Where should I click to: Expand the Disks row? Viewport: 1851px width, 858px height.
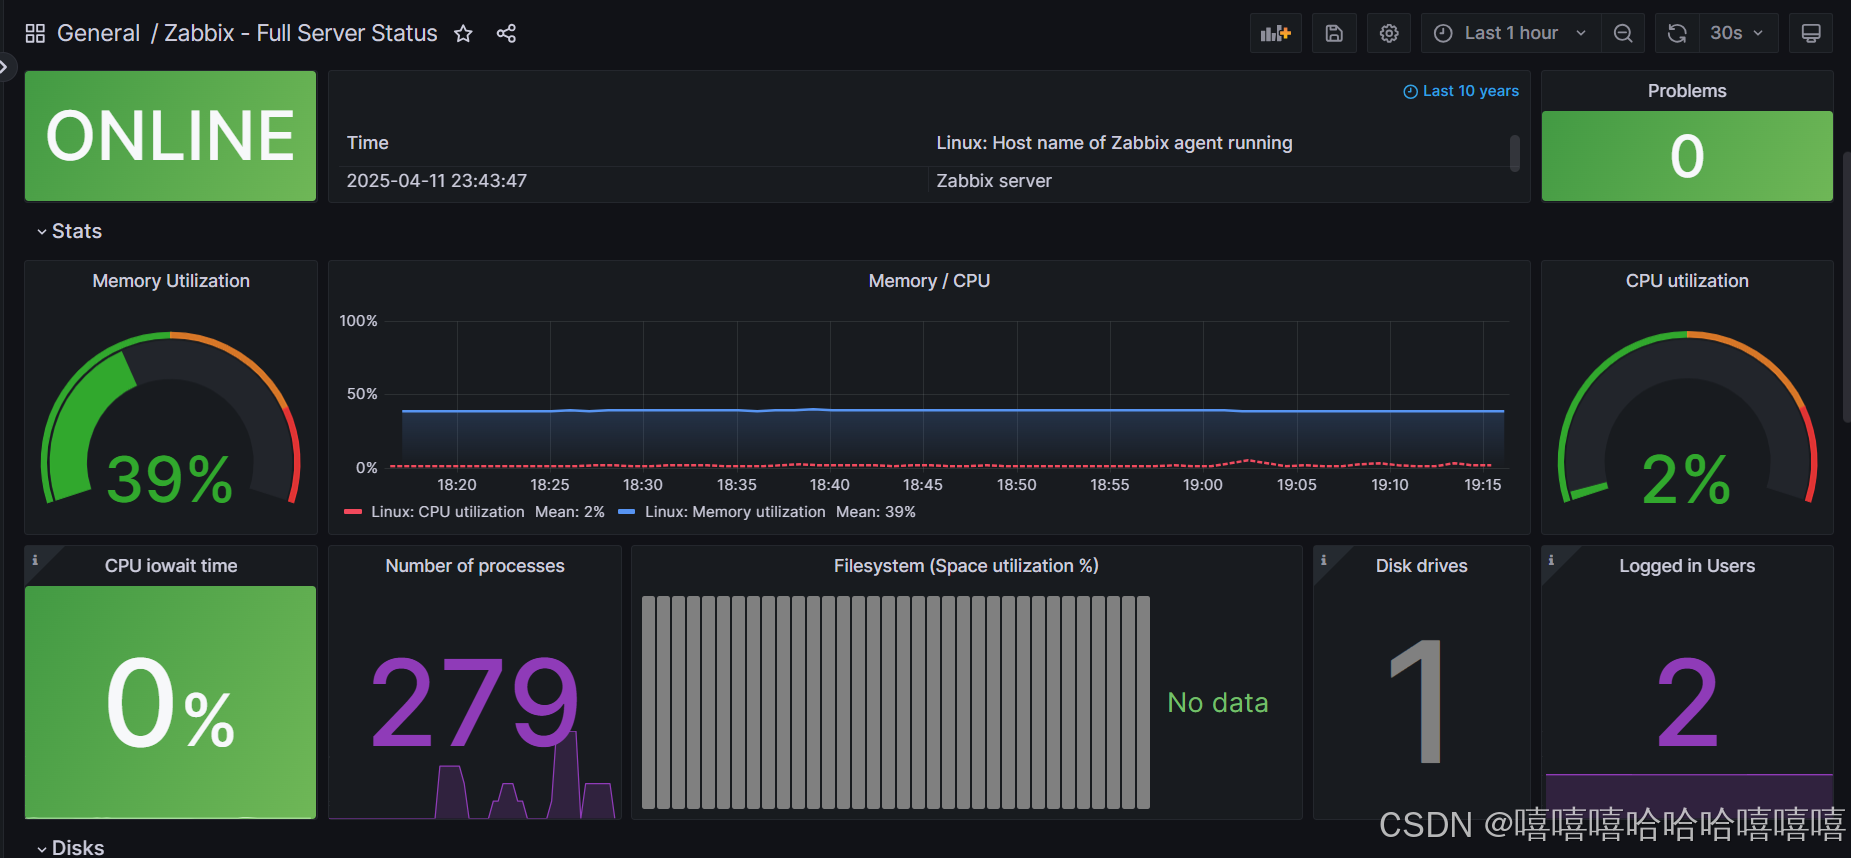70,847
